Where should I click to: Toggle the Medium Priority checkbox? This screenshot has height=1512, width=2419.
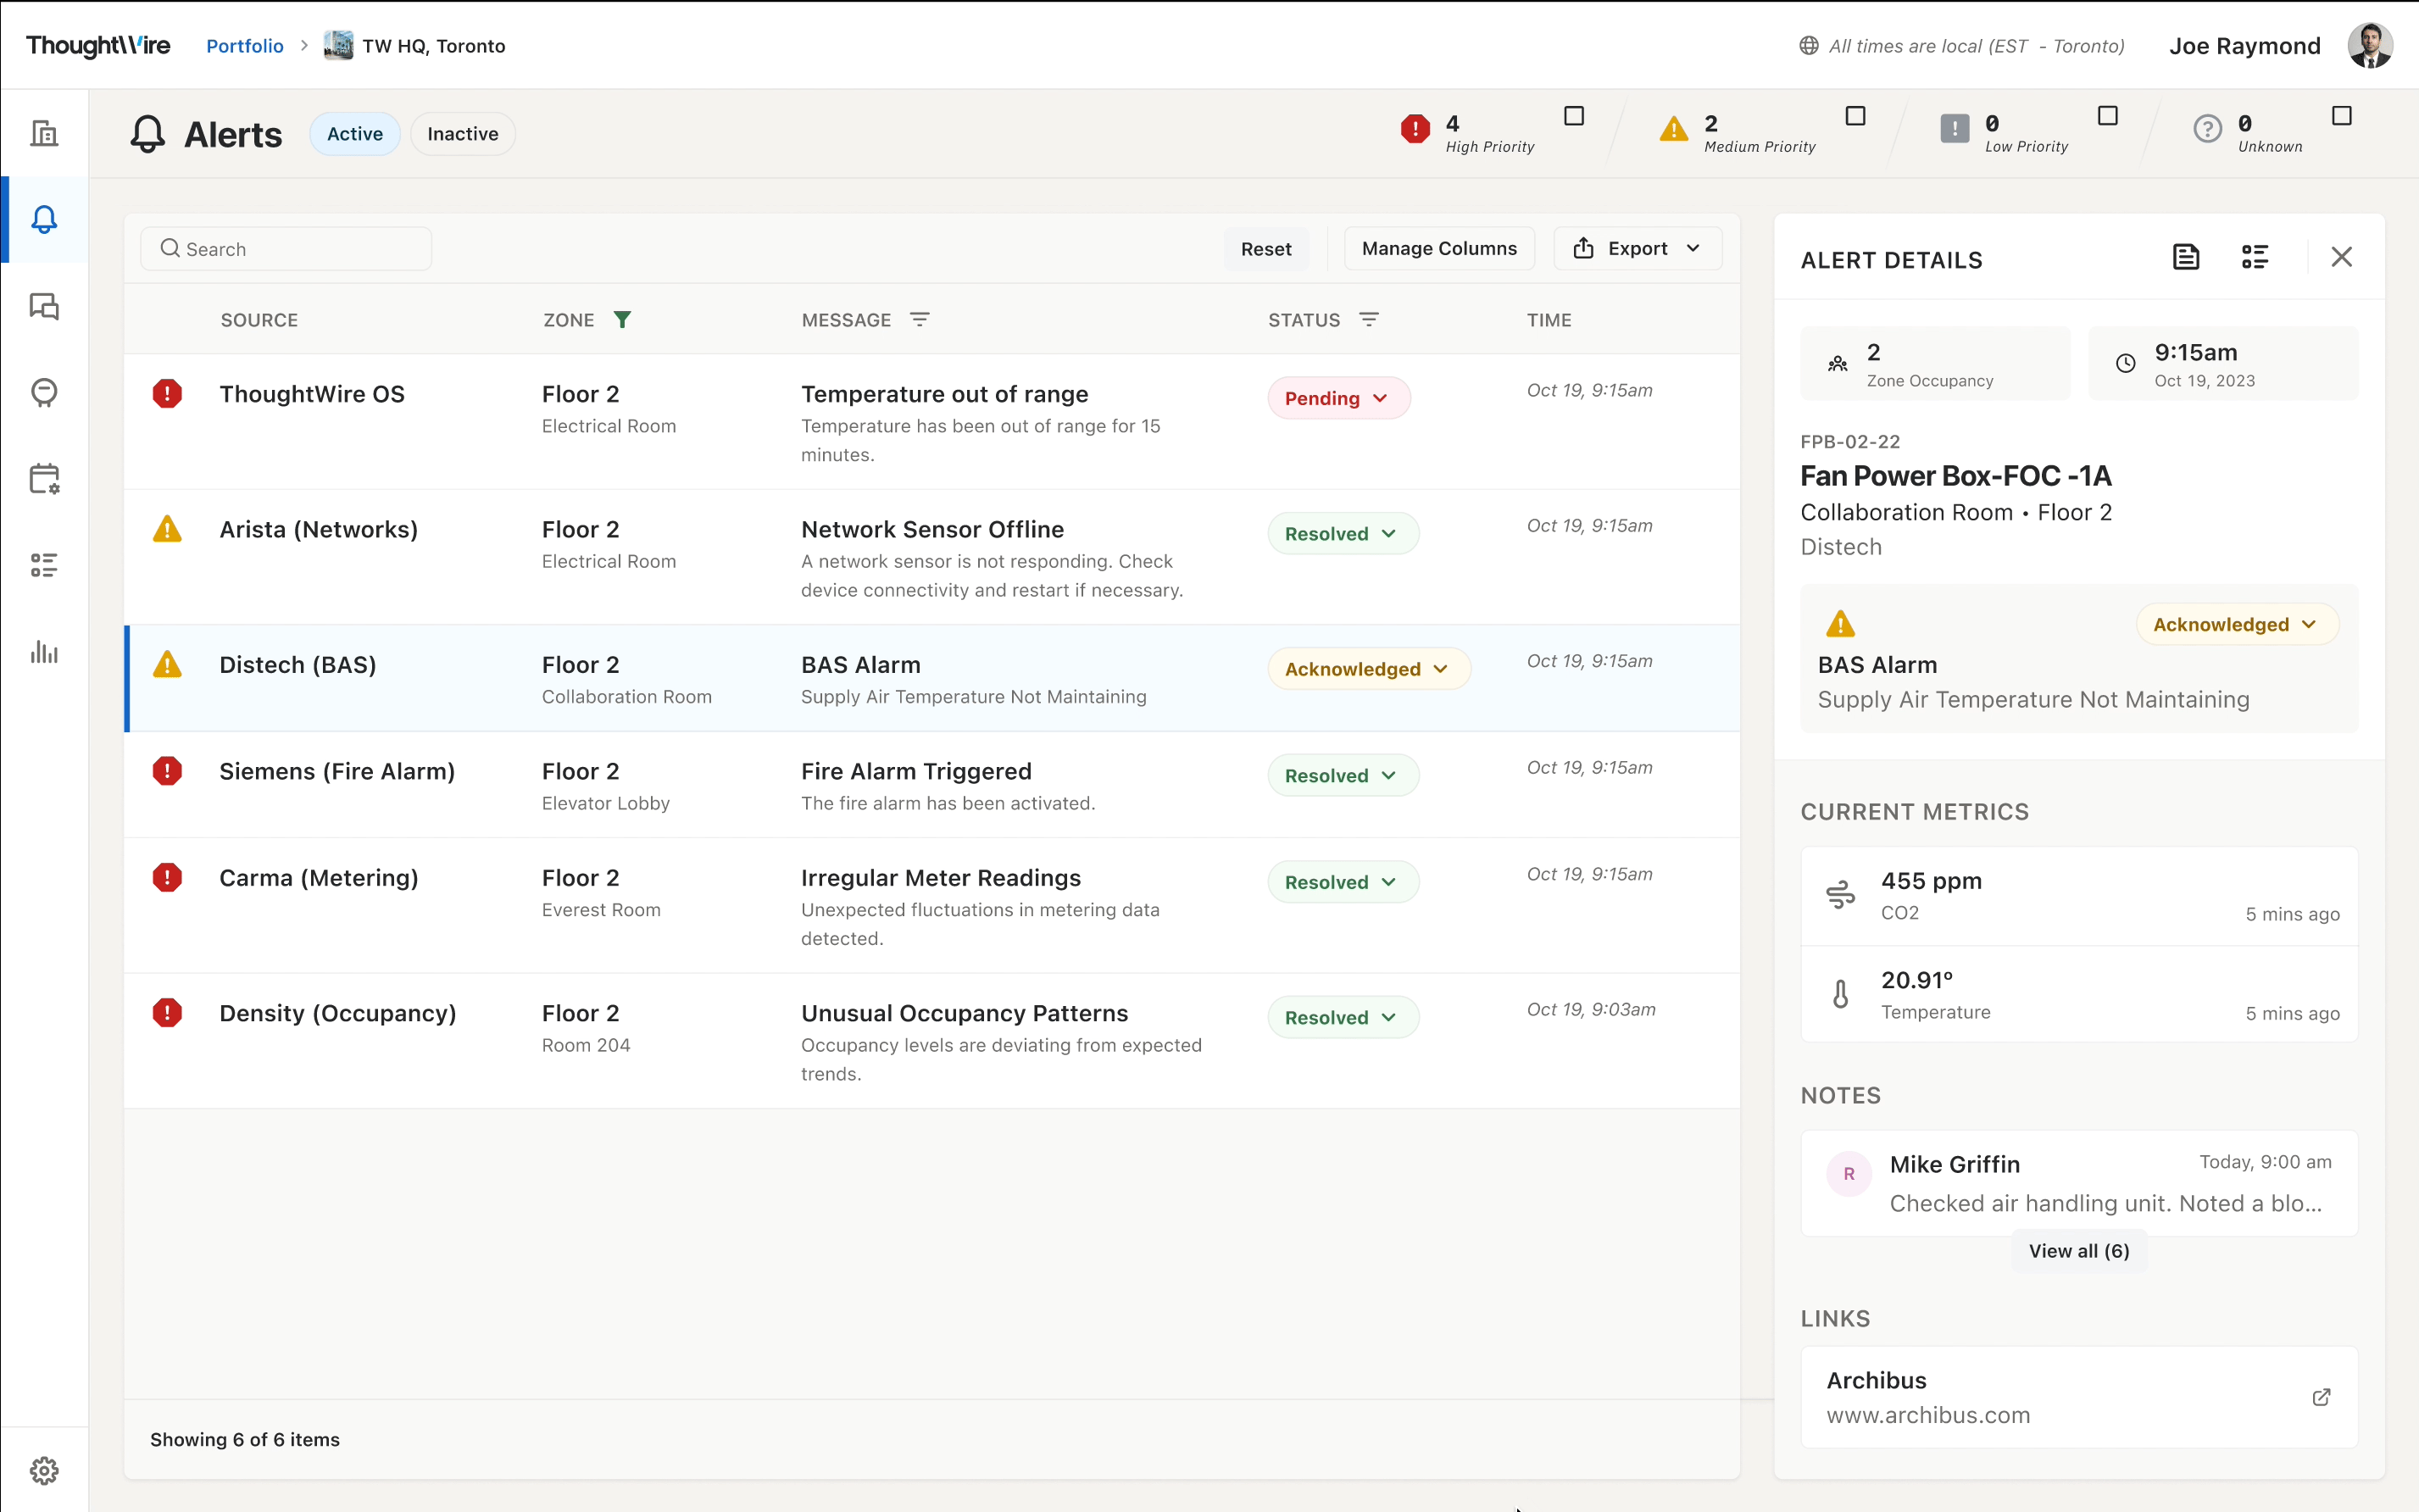coord(1855,116)
